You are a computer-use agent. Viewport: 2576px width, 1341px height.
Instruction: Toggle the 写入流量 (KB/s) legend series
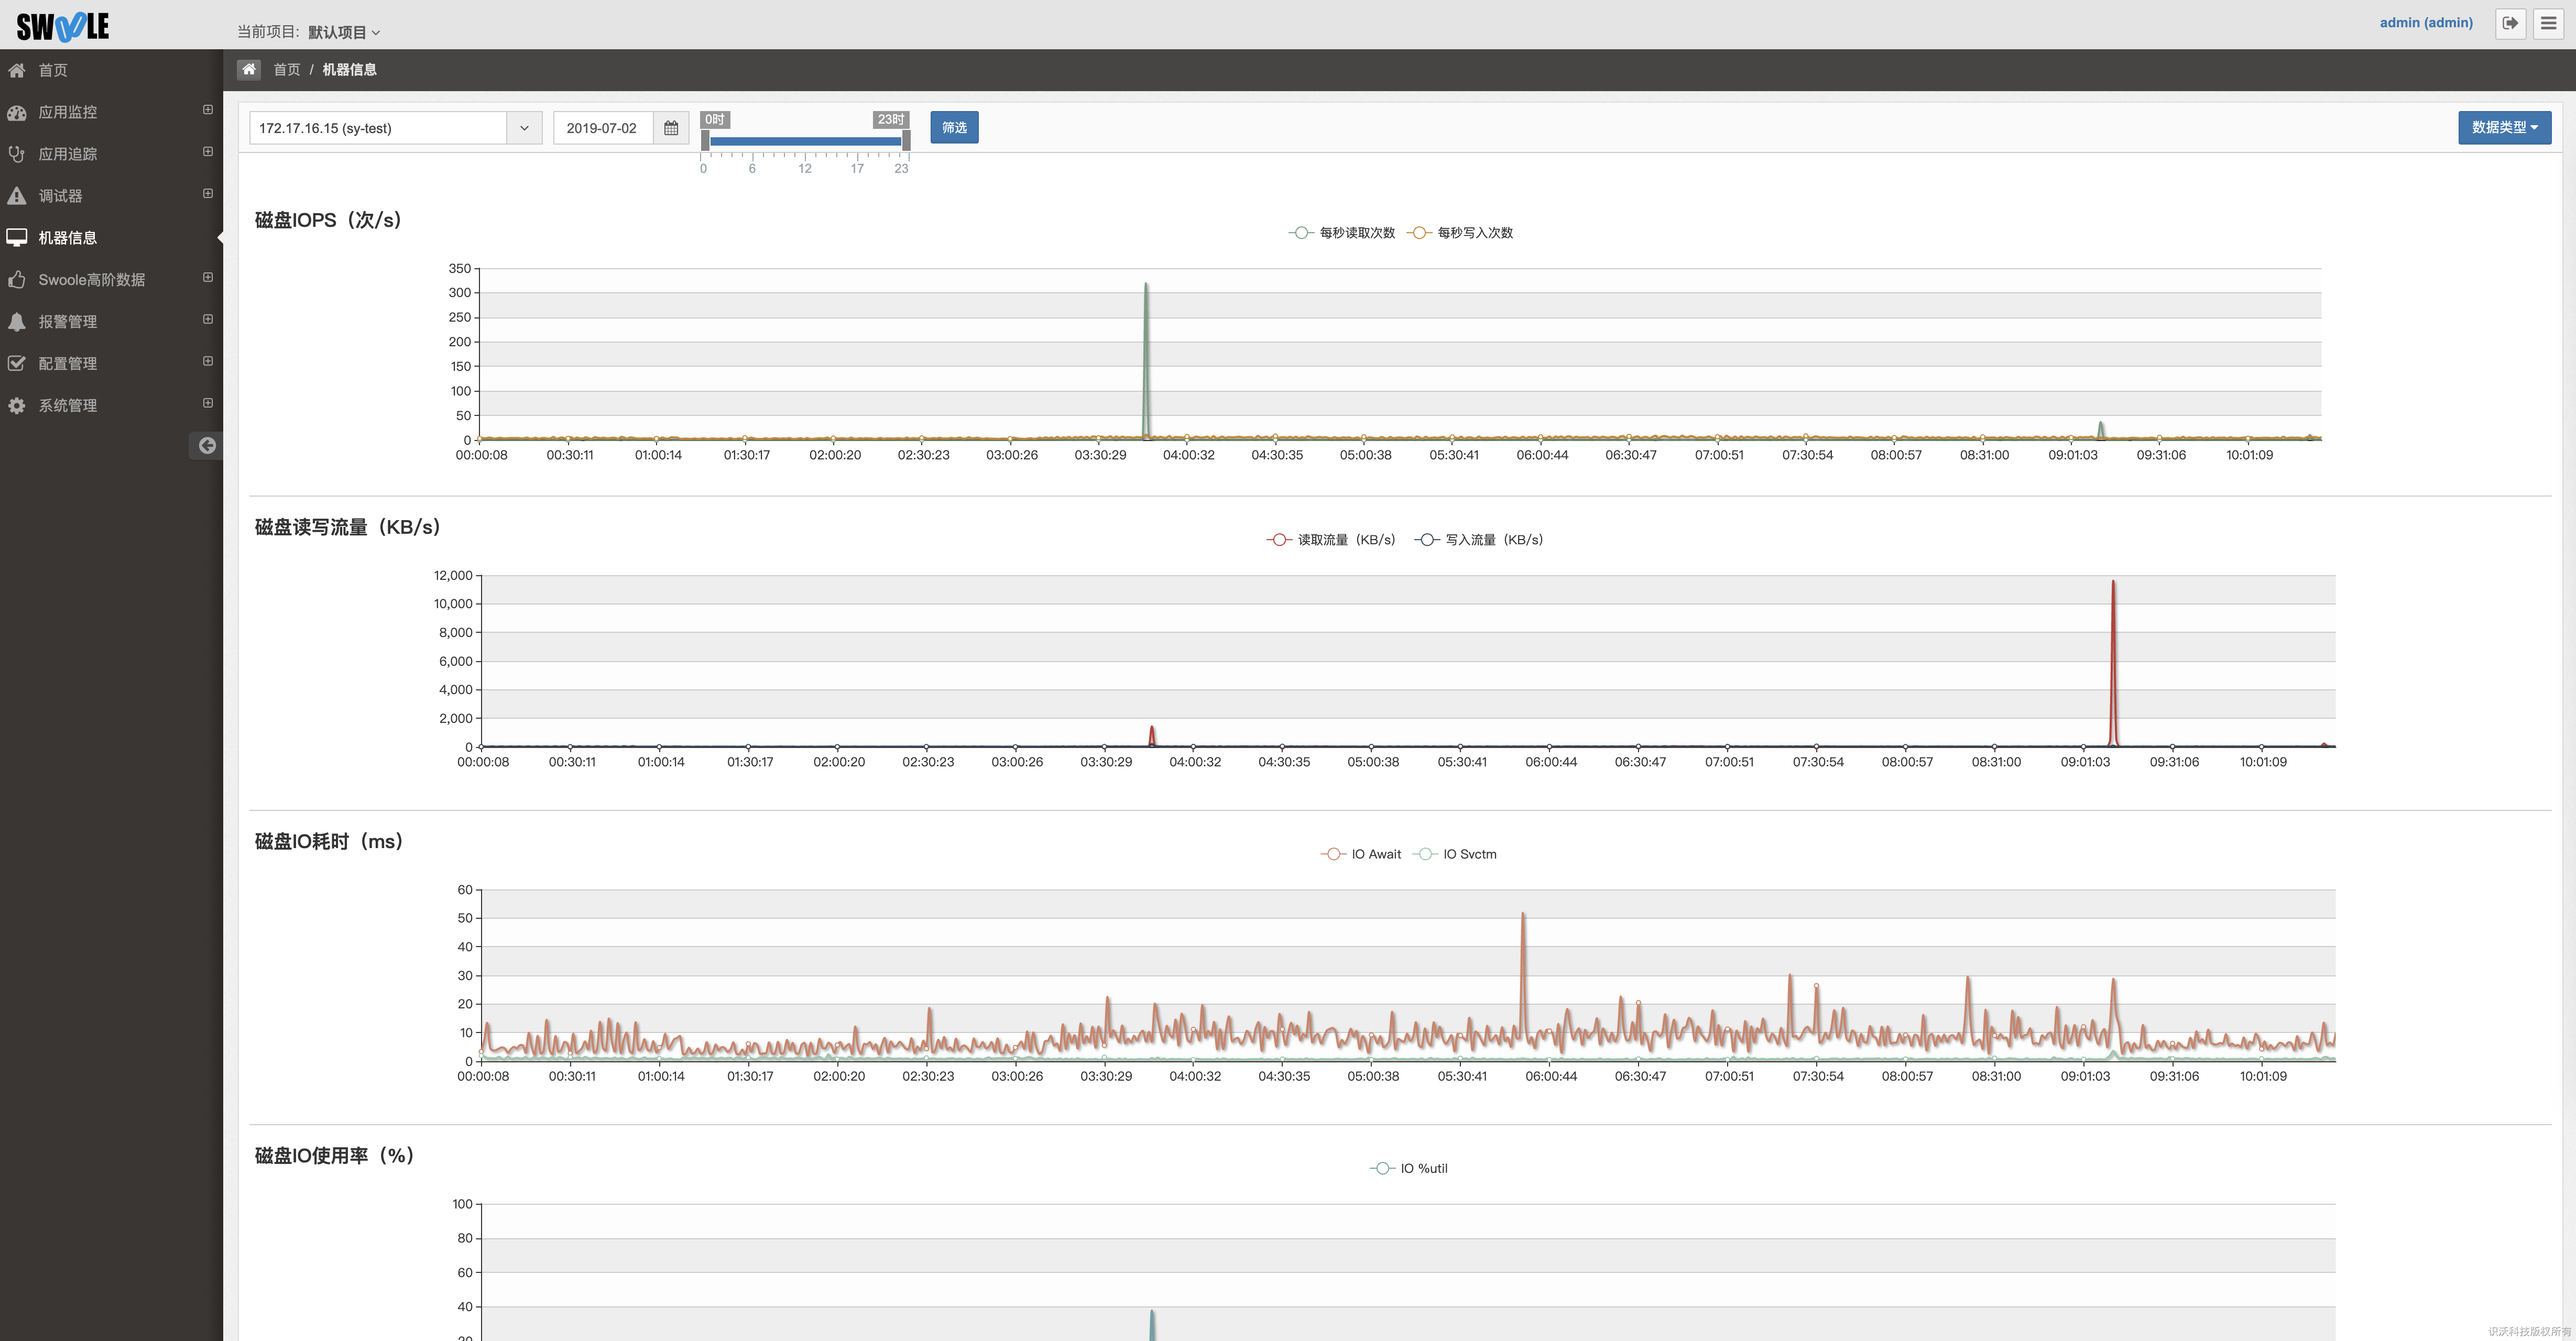click(x=1479, y=540)
